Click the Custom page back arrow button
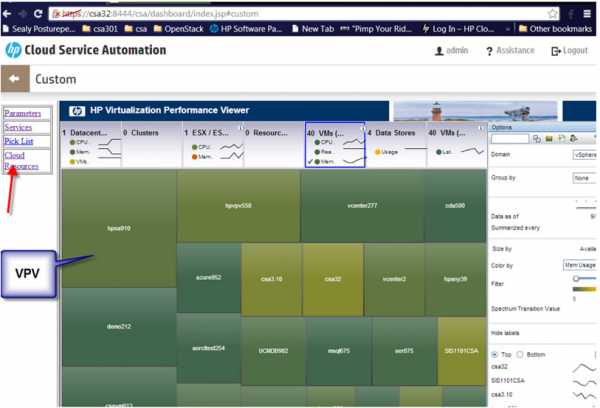Viewport: 600px width, 408px height. (x=15, y=78)
